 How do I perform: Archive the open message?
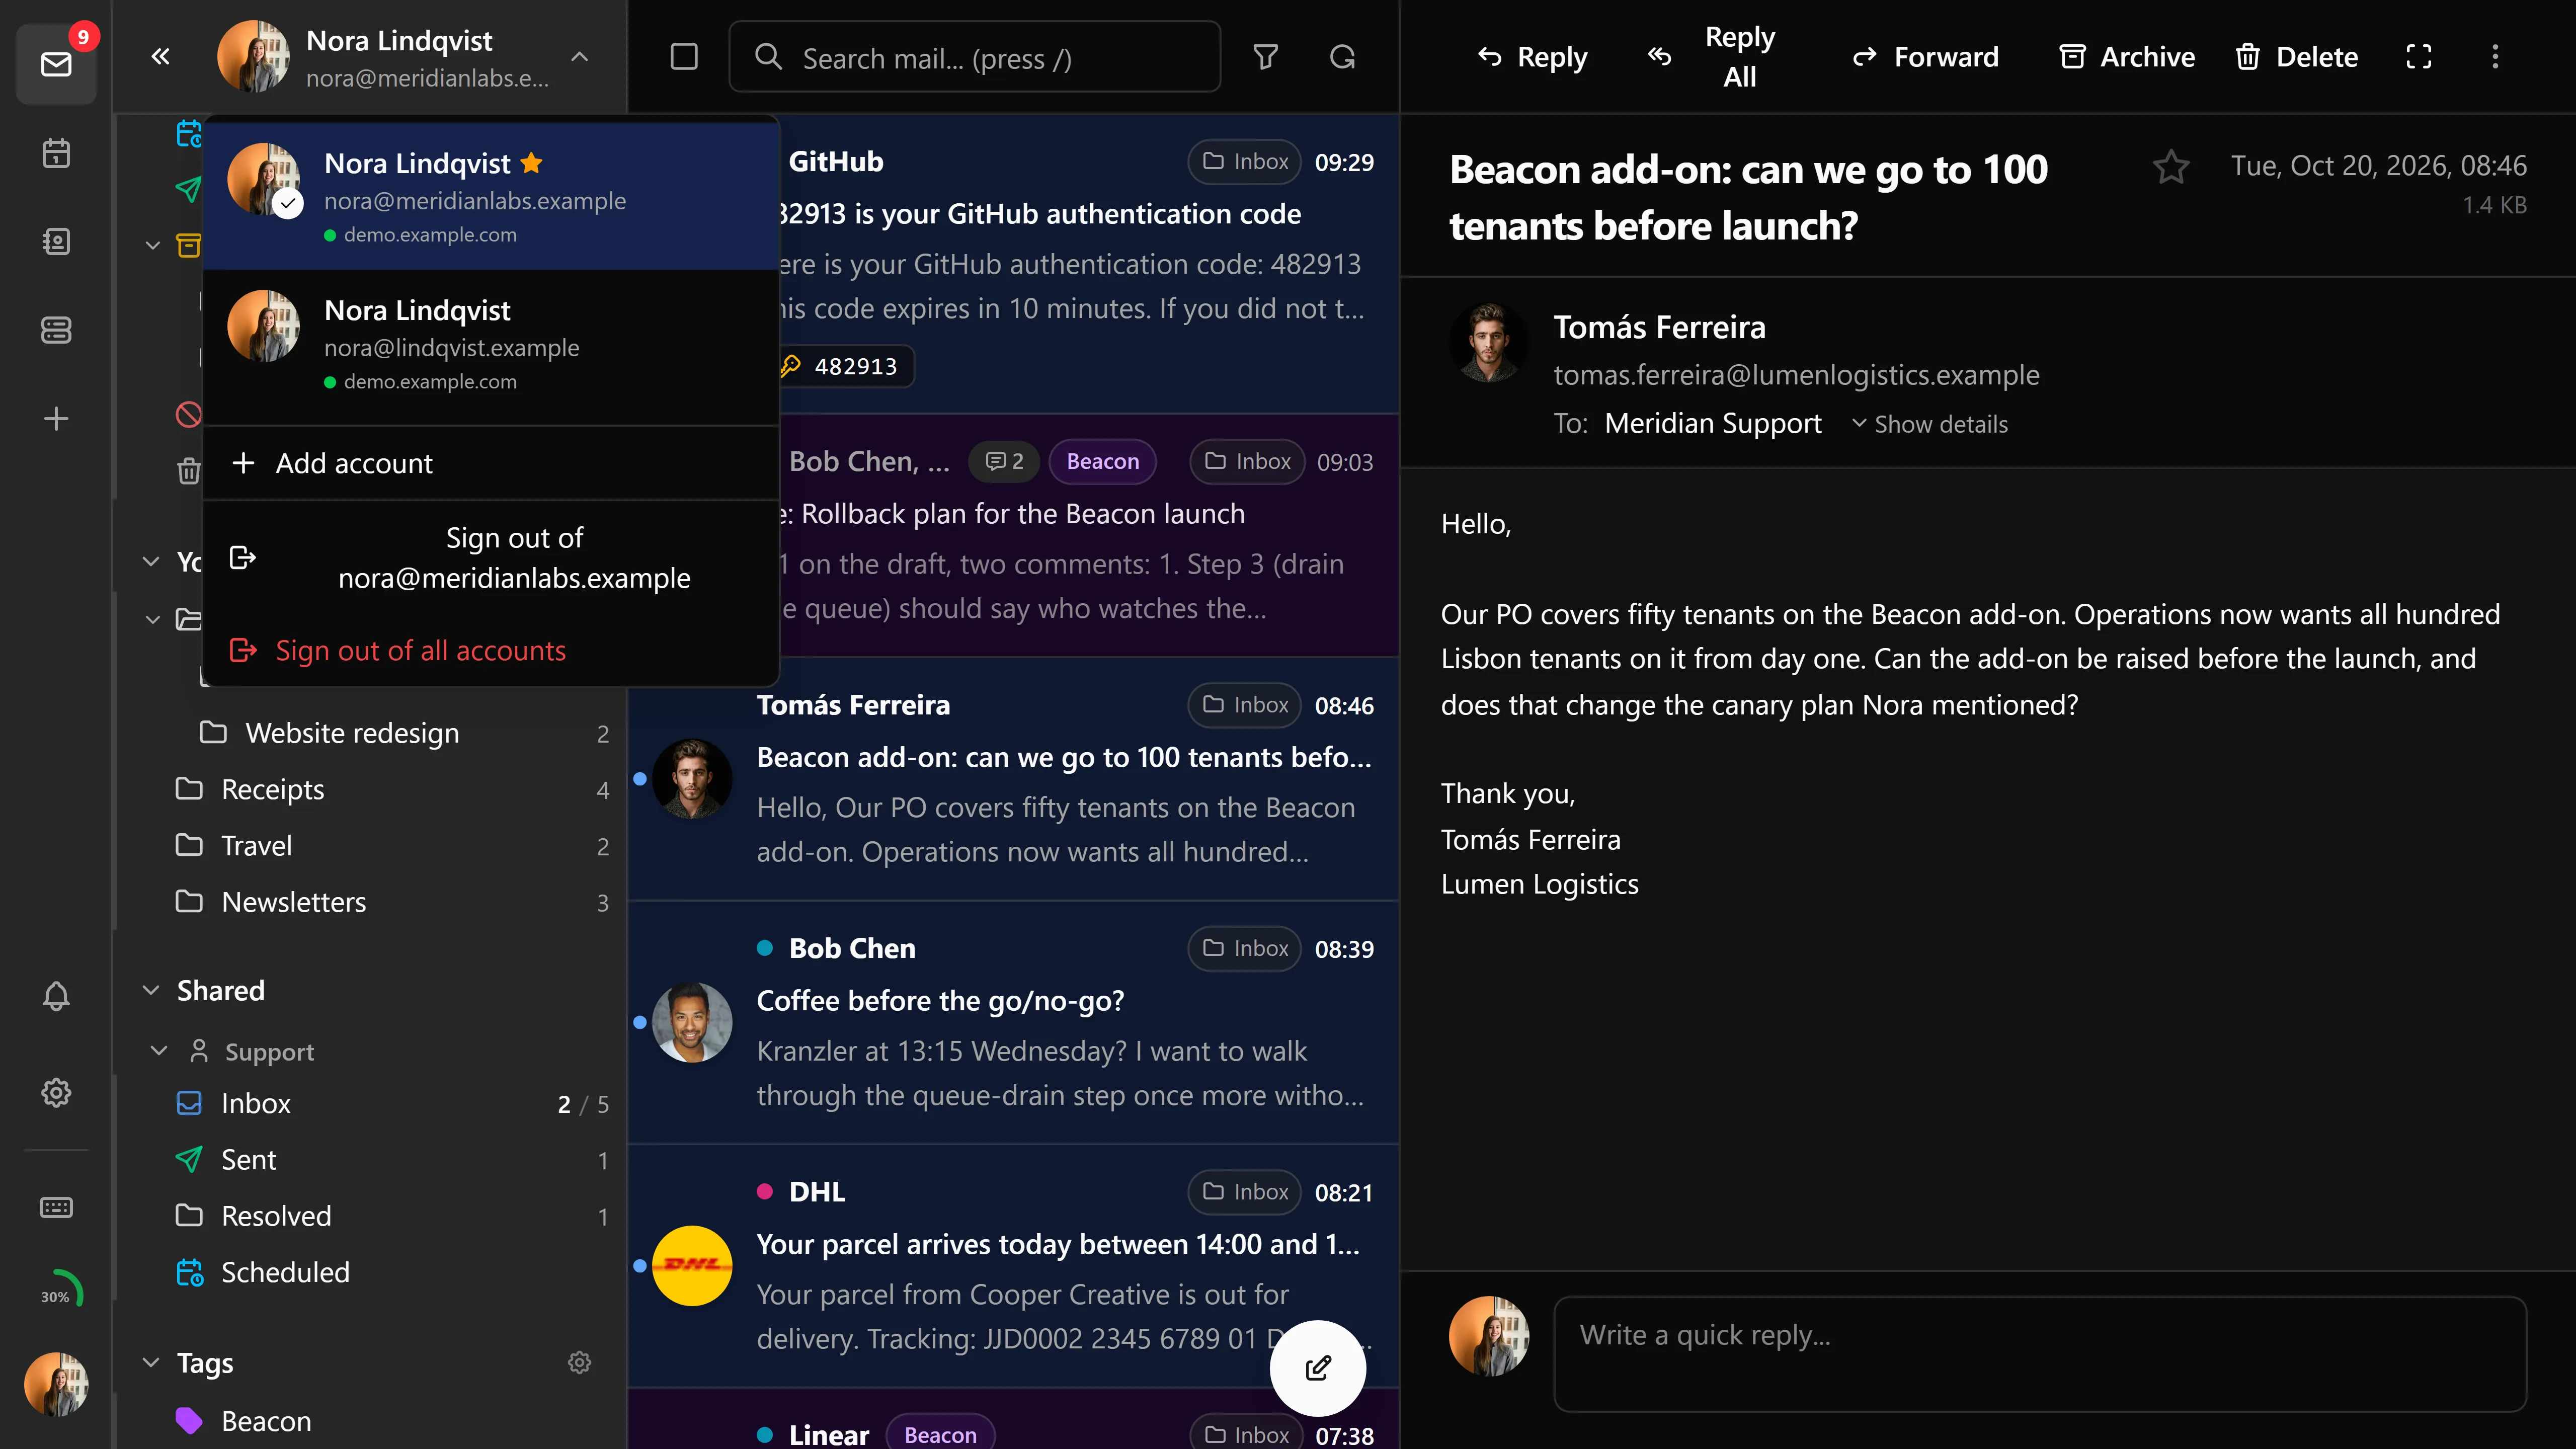[x=2127, y=57]
